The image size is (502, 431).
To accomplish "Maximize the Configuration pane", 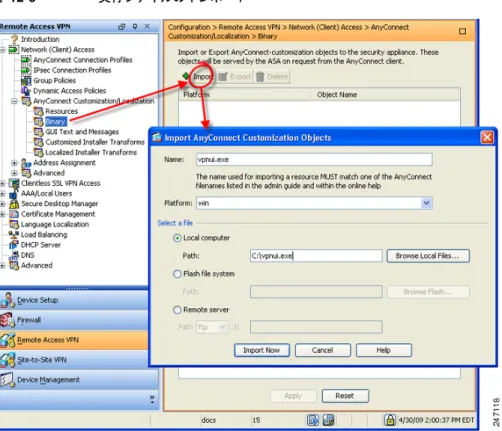I will coord(462,31).
